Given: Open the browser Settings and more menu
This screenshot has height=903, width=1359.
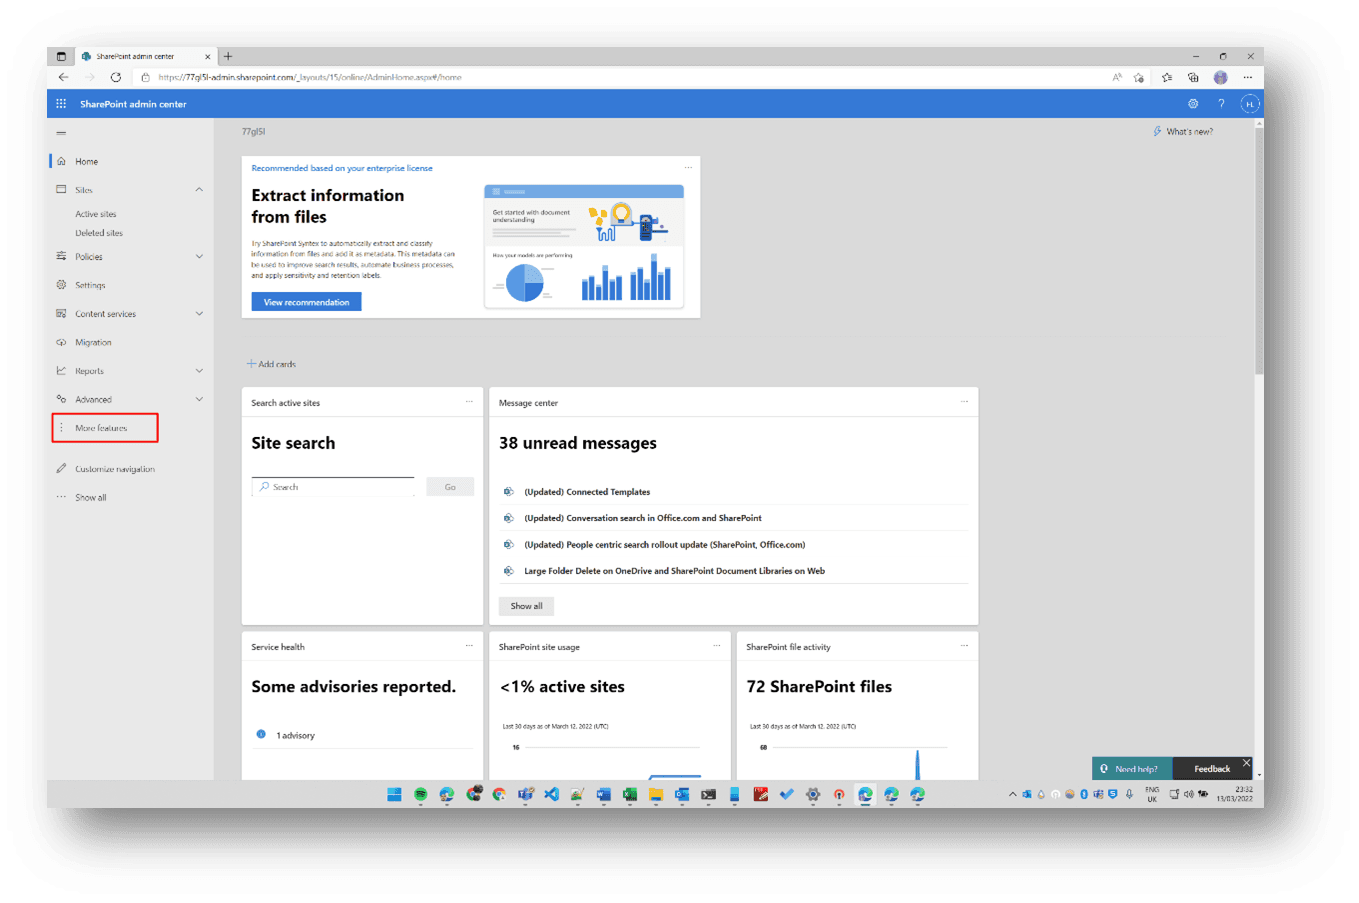Looking at the screenshot, I should pyautogui.click(x=1247, y=77).
